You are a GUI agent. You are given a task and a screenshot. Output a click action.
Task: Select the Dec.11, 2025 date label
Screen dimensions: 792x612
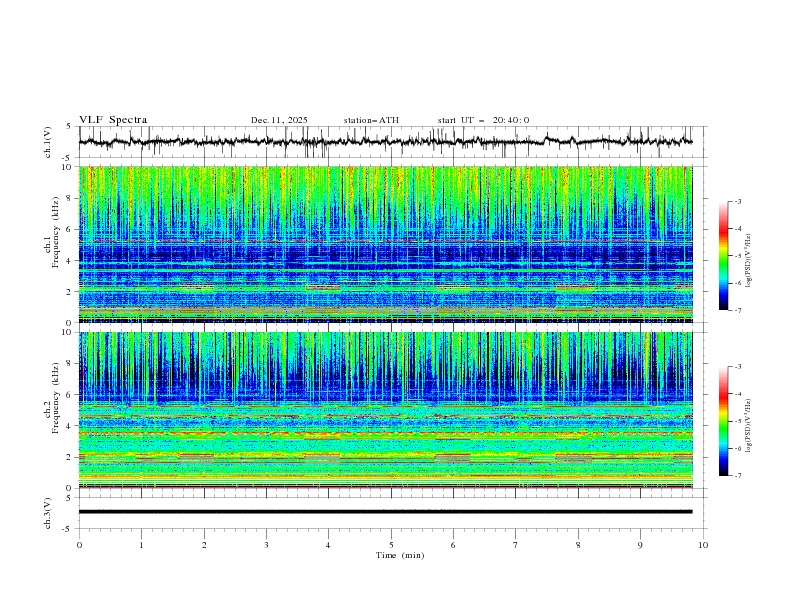(279, 120)
